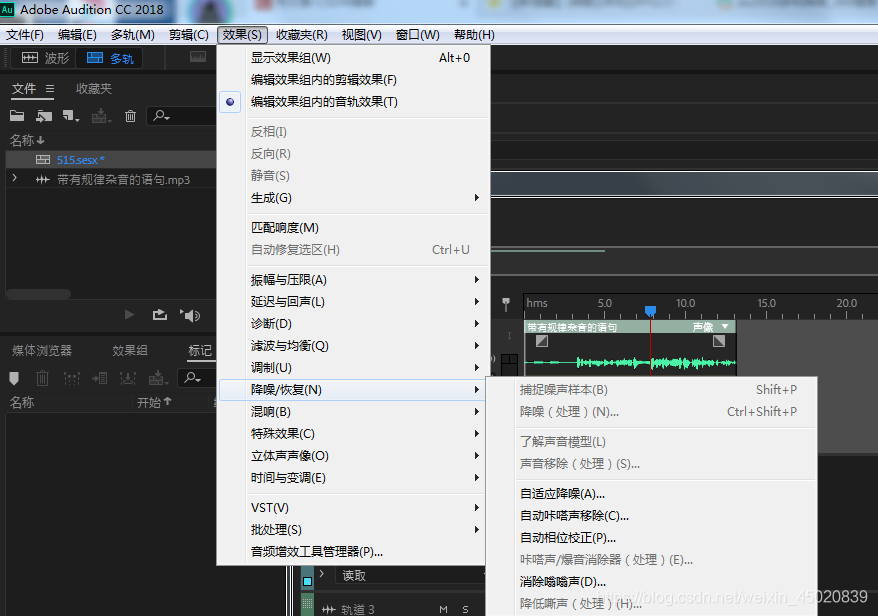Open the 窗口(W) menu

[x=418, y=35]
